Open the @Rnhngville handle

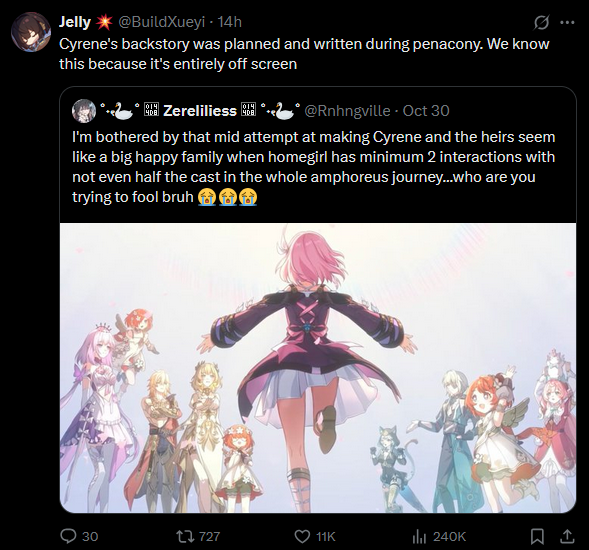point(347,111)
